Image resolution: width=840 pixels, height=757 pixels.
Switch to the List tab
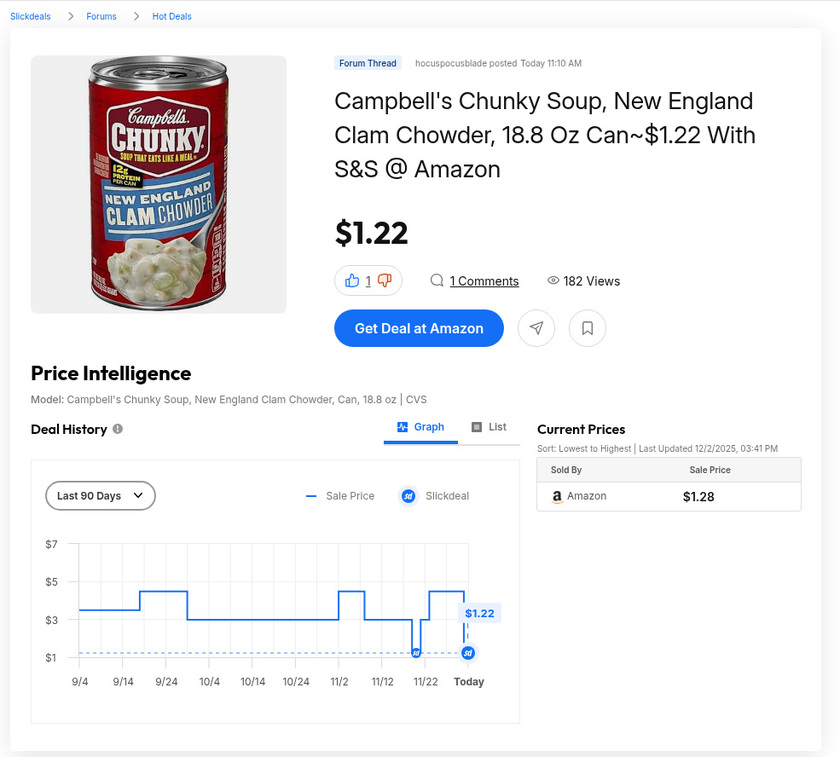[489, 427]
